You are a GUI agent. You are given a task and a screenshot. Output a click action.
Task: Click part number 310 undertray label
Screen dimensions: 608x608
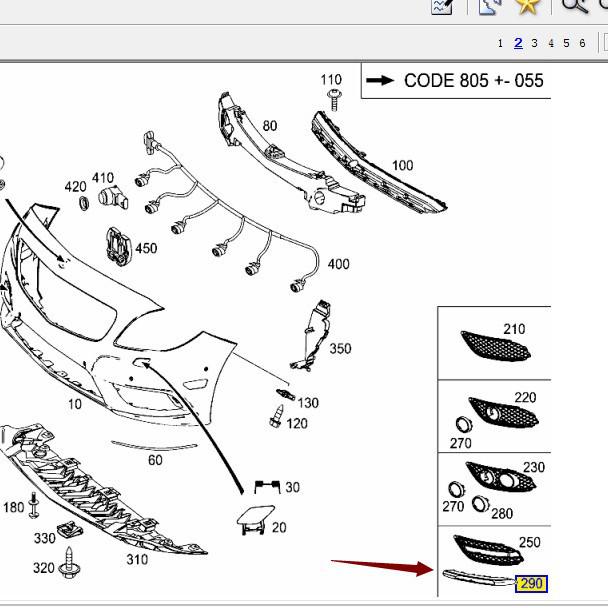[136, 560]
